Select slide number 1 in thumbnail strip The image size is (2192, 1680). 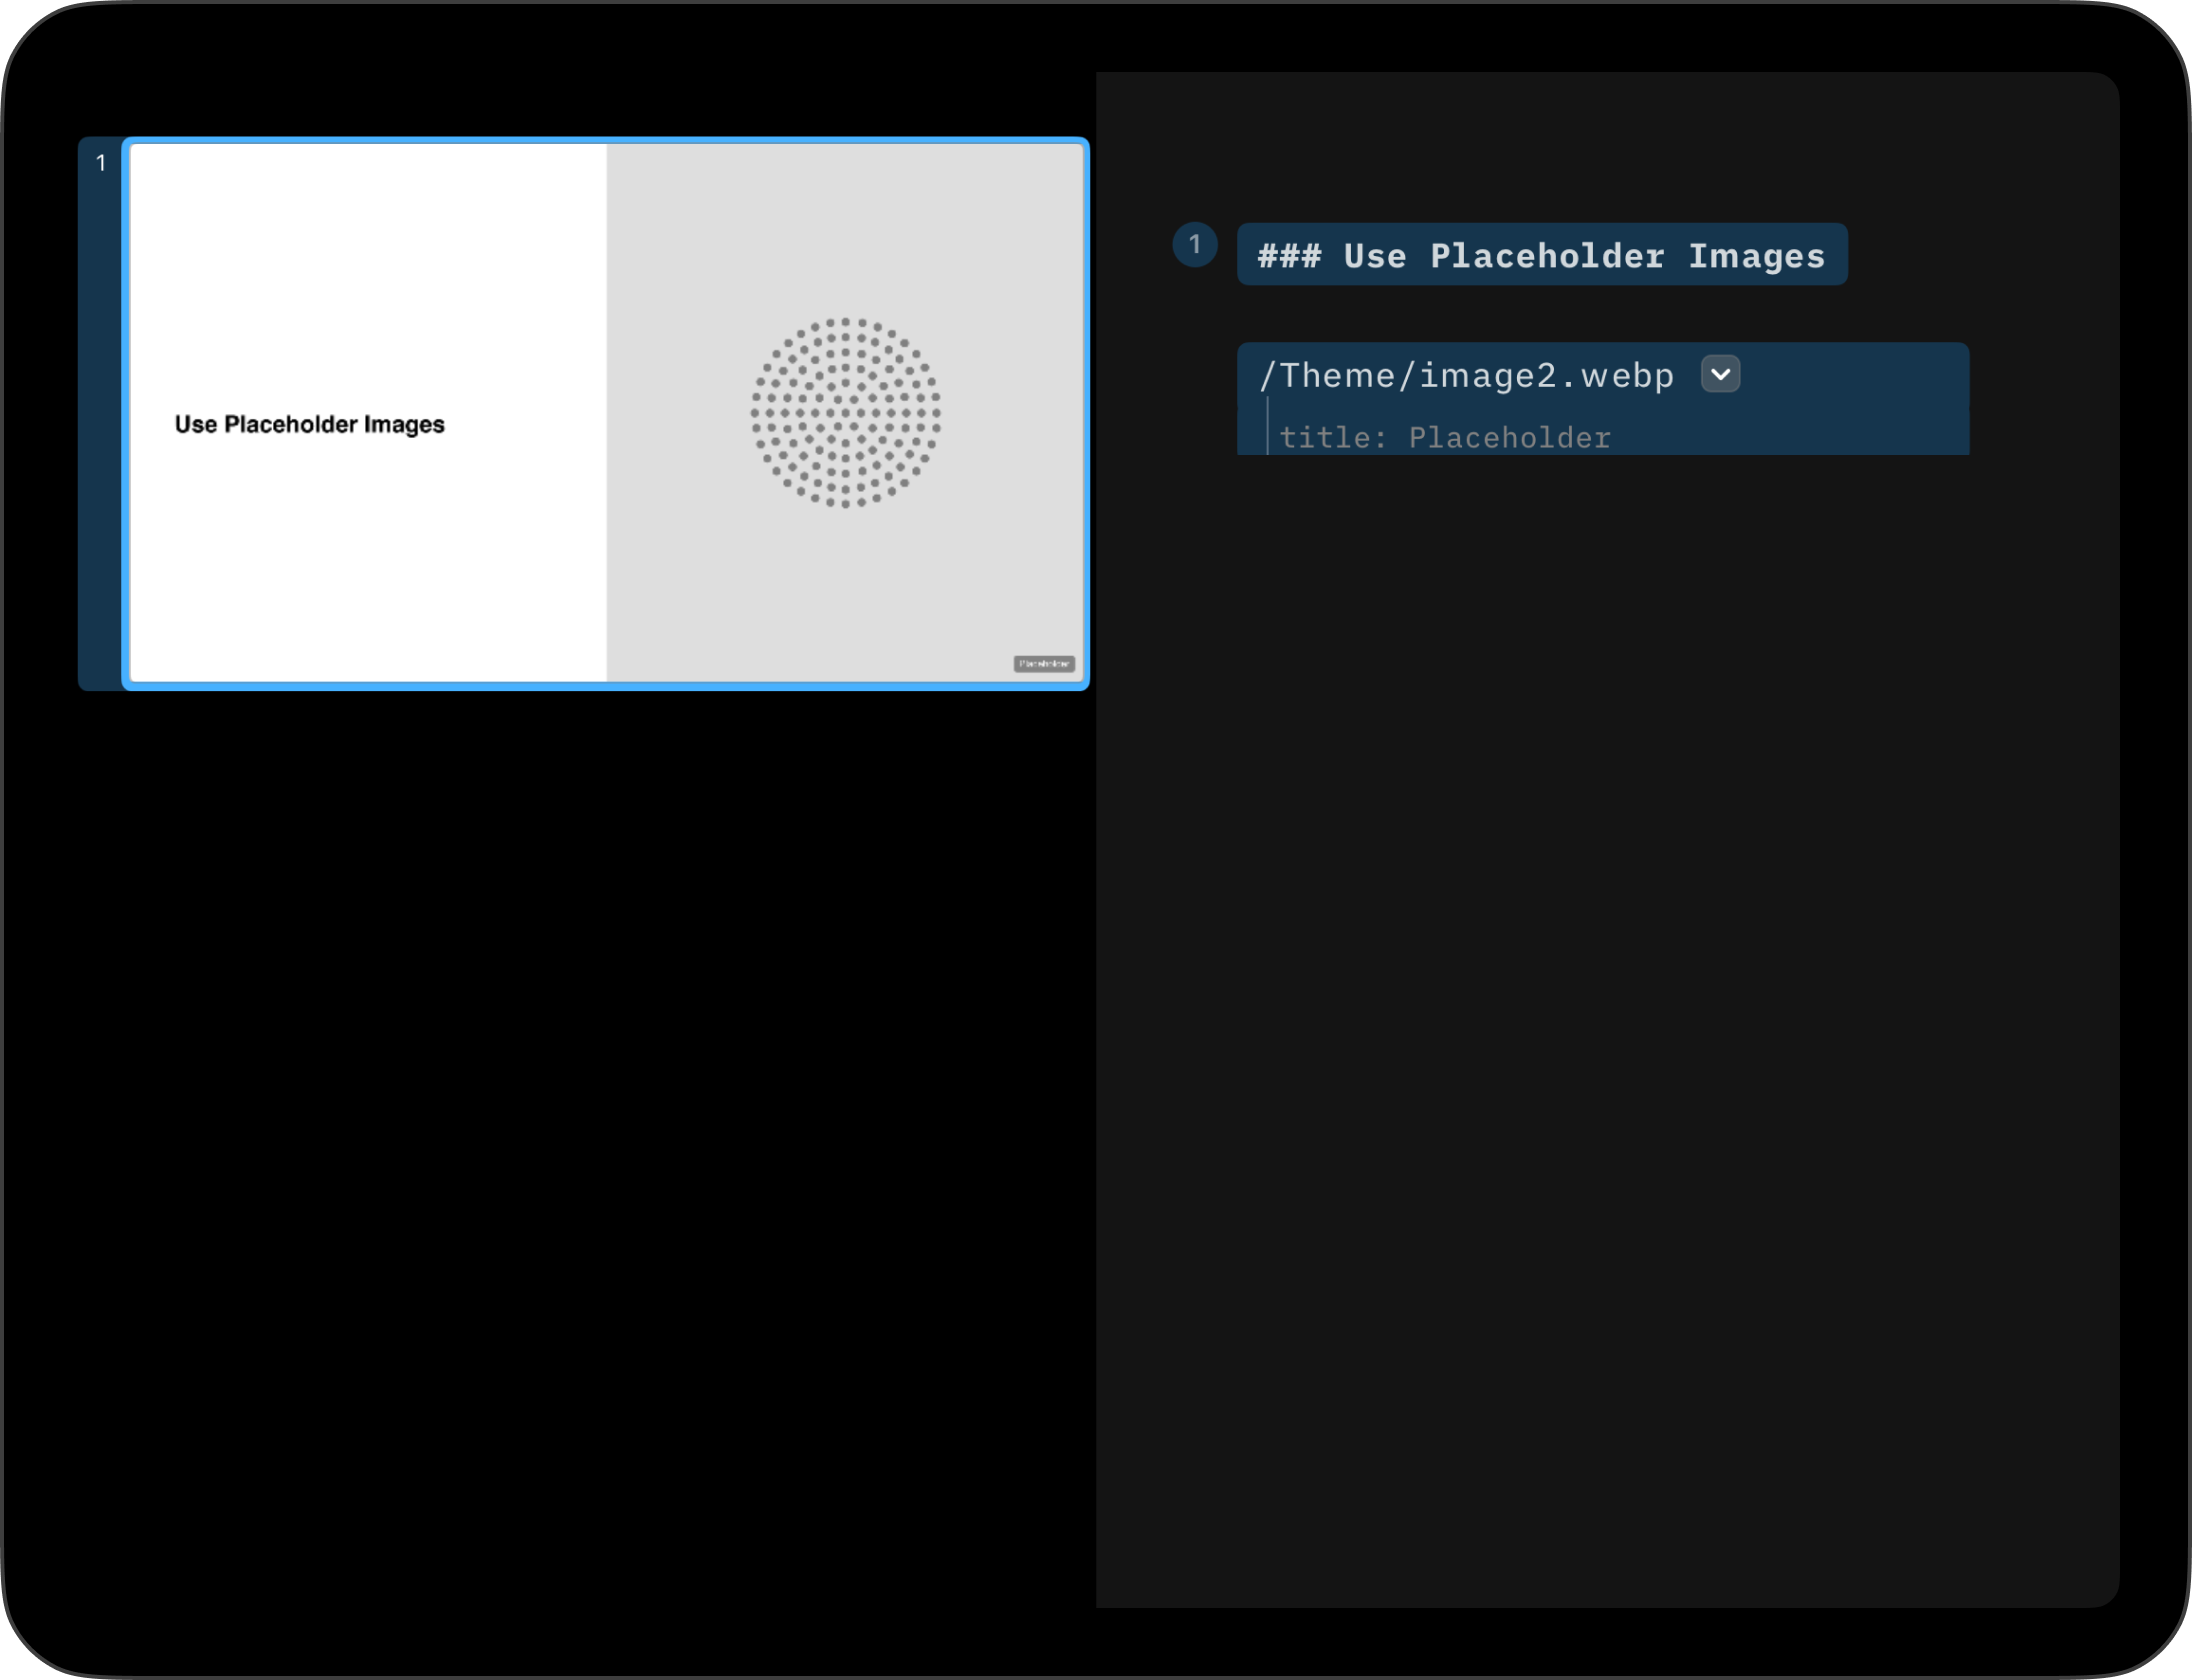(x=101, y=163)
